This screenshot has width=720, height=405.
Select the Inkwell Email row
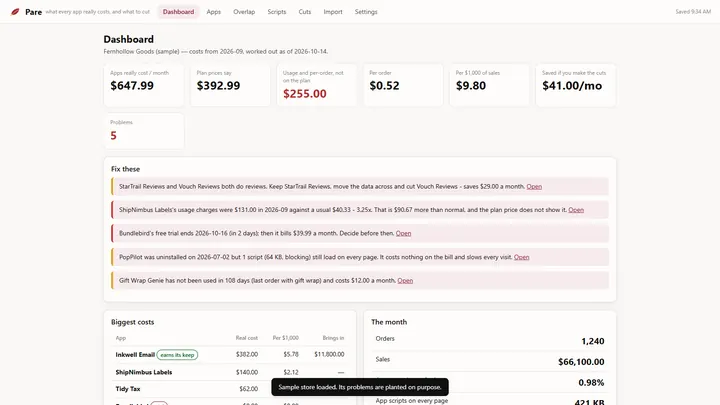tap(230, 354)
